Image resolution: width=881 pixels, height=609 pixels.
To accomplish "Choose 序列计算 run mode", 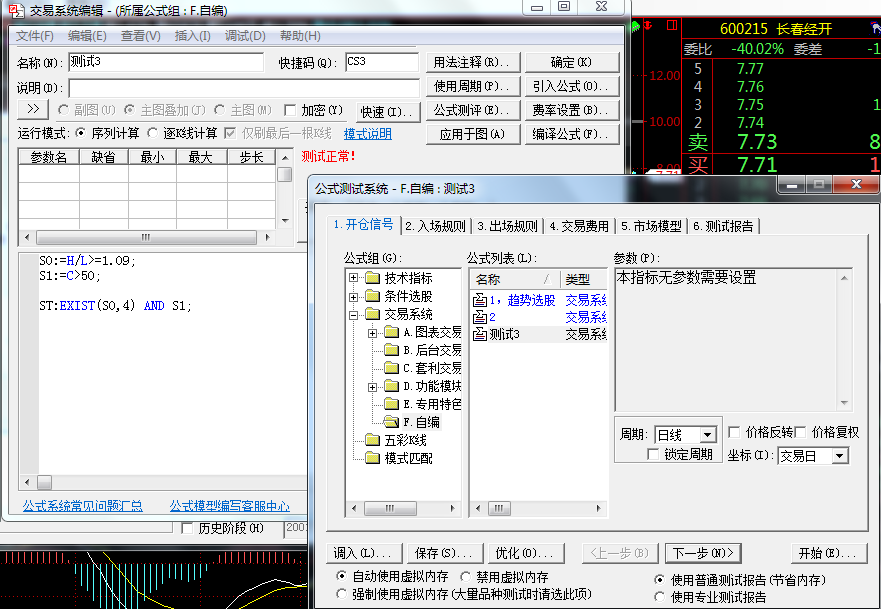I will point(80,133).
